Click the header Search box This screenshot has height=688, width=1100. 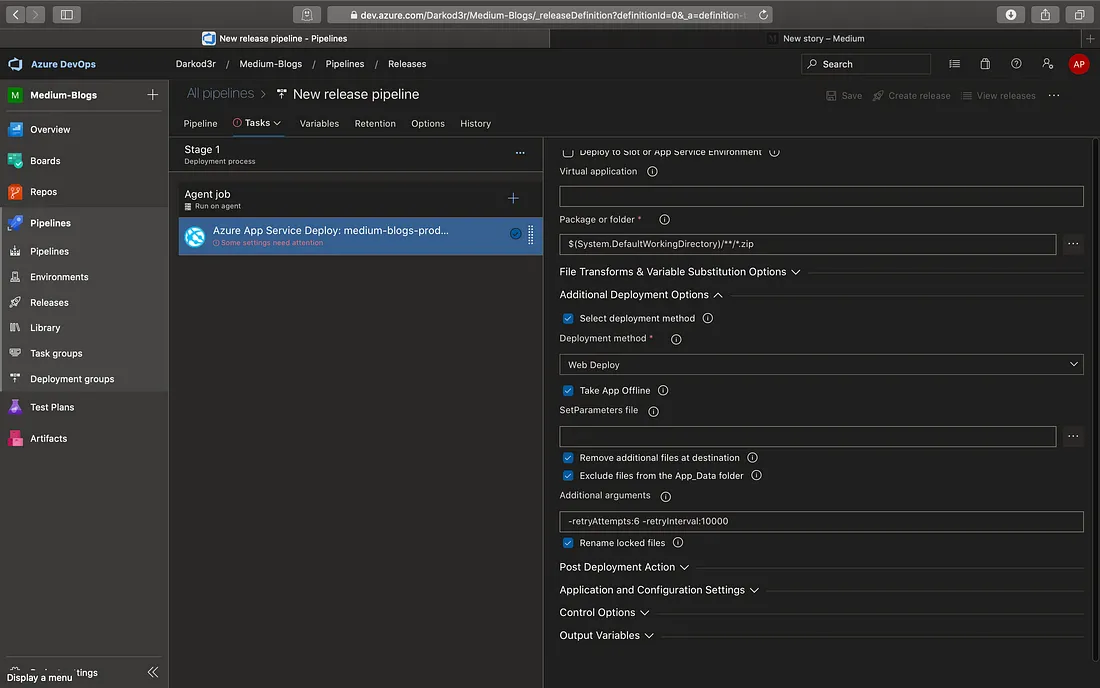pyautogui.click(x=866, y=64)
